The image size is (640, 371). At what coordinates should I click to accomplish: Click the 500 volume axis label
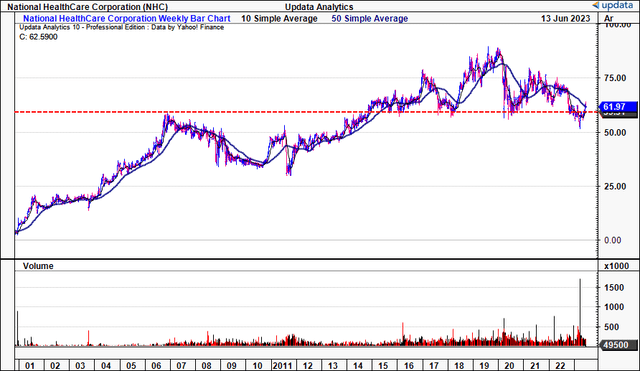(611, 327)
